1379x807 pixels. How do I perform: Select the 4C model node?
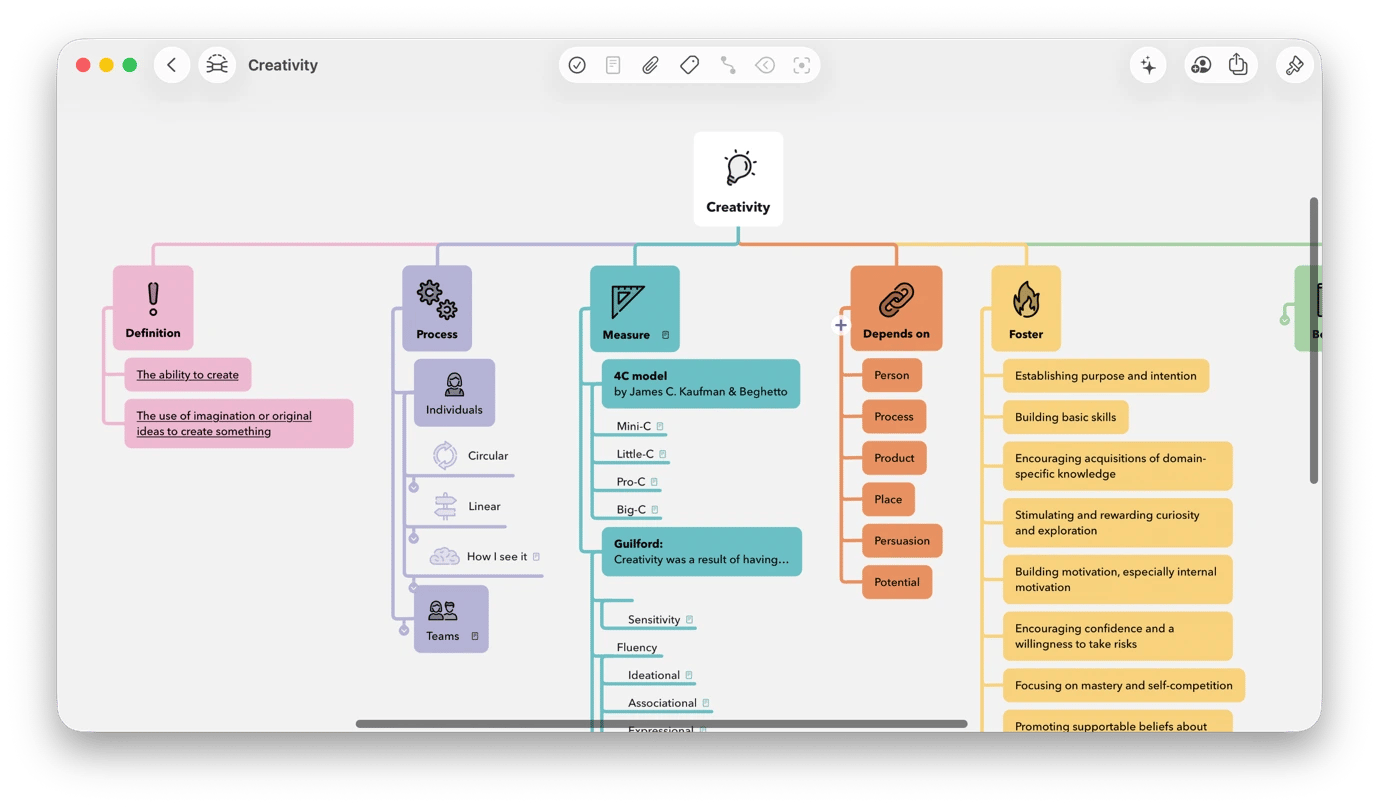[x=701, y=384]
